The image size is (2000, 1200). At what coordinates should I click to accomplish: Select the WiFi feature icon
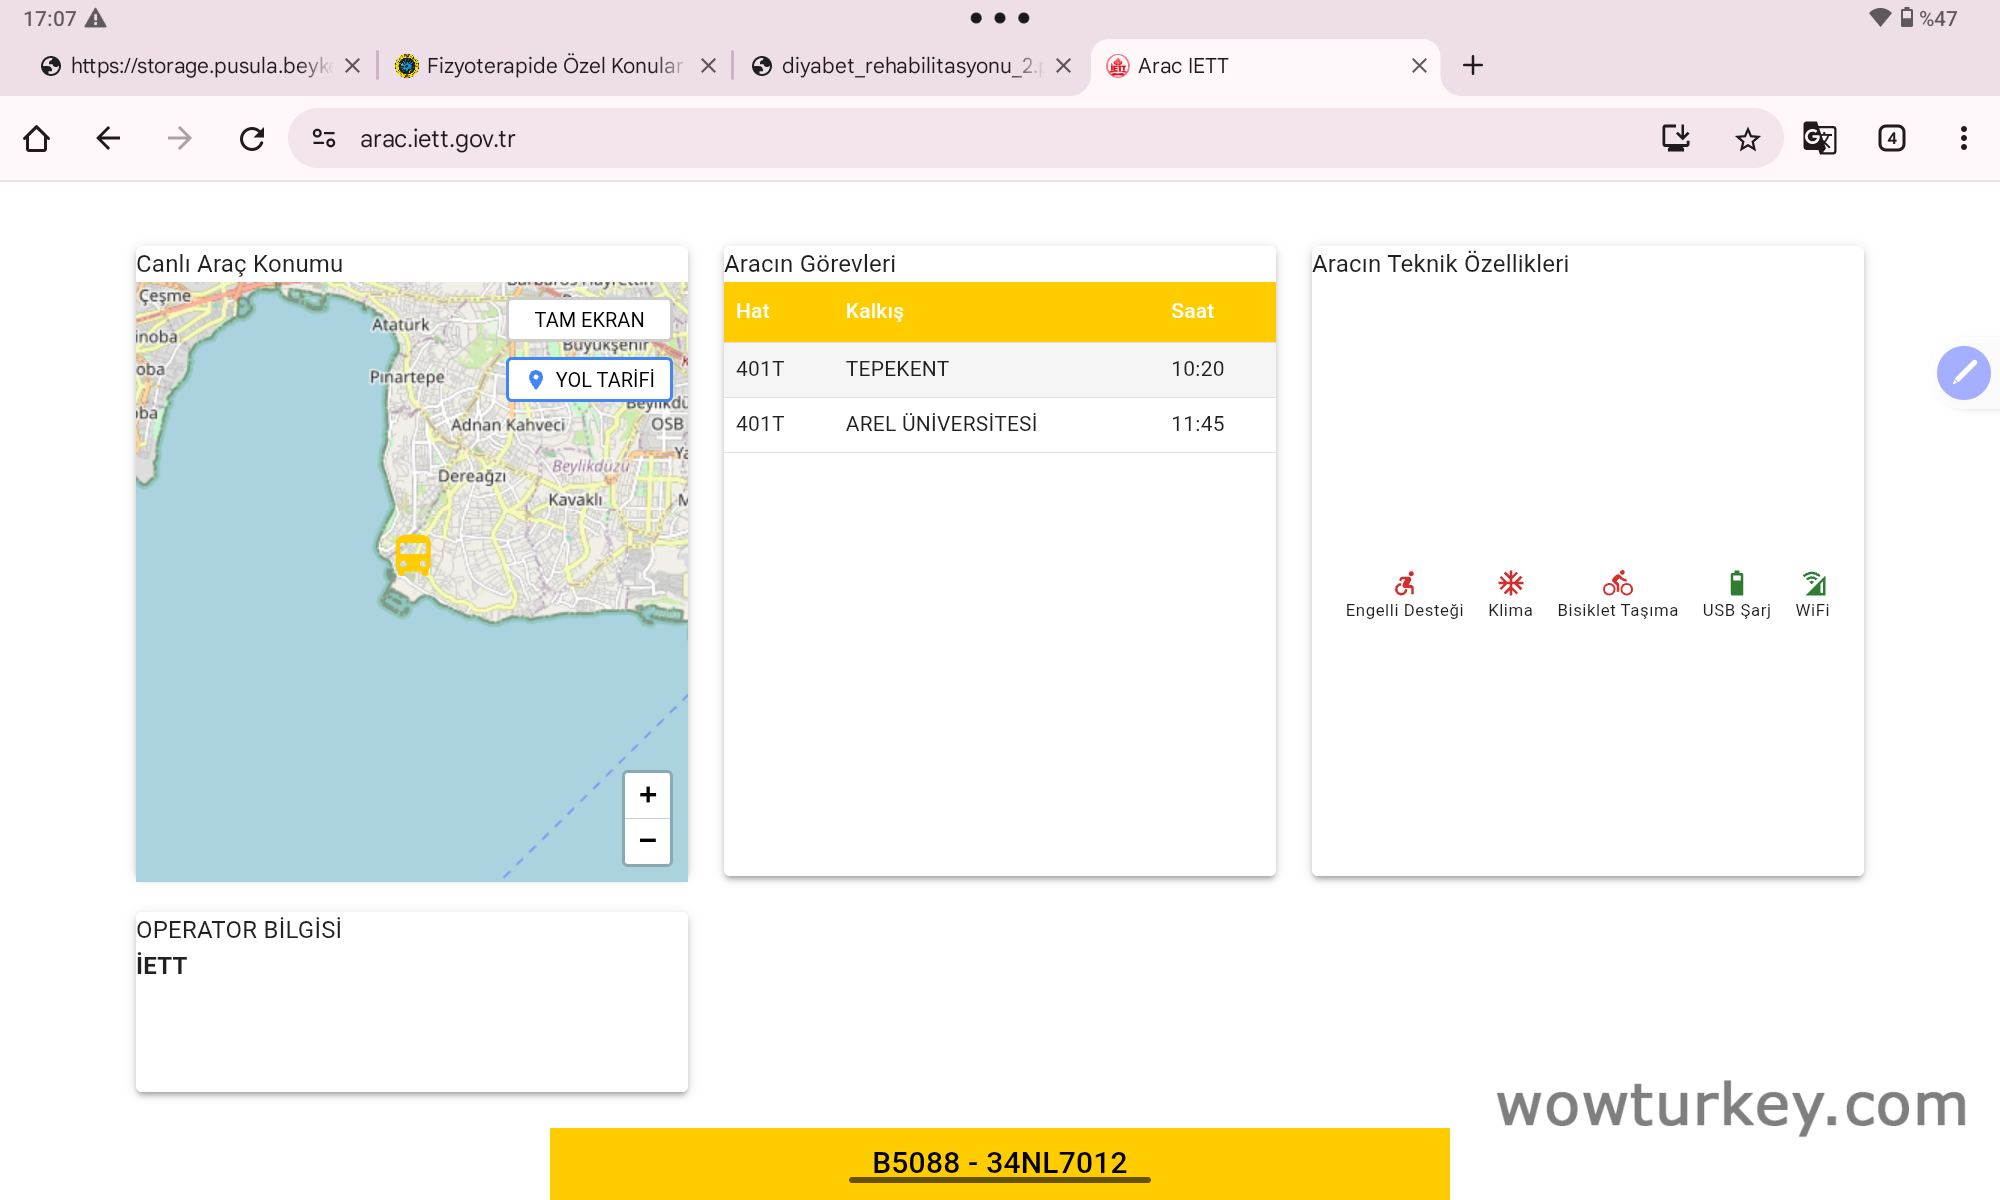(1813, 583)
